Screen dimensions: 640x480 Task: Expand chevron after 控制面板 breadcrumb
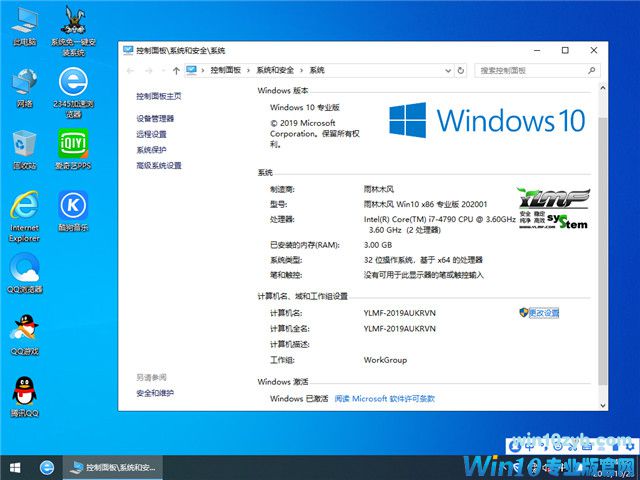click(248, 71)
